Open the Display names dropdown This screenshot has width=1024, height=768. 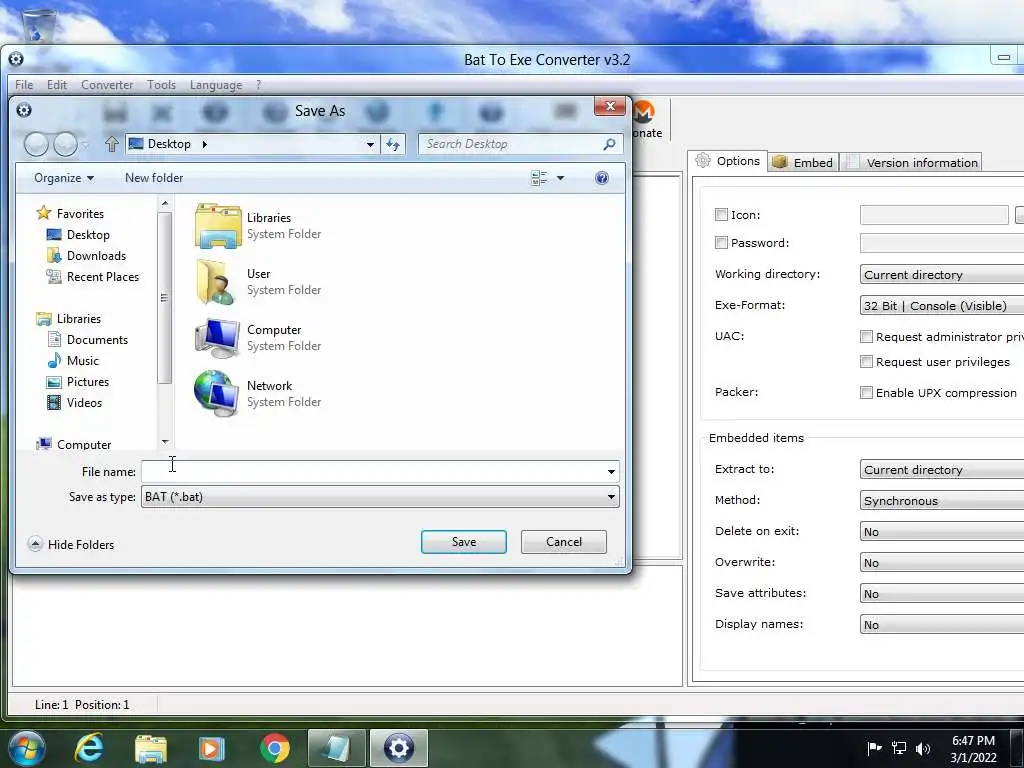pyautogui.click(x=942, y=624)
